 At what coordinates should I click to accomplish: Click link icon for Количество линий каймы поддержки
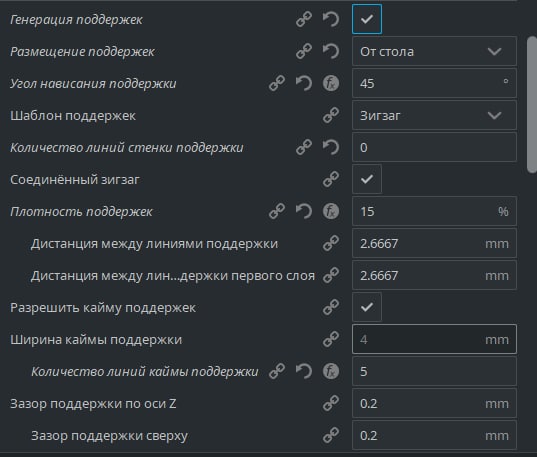[277, 371]
